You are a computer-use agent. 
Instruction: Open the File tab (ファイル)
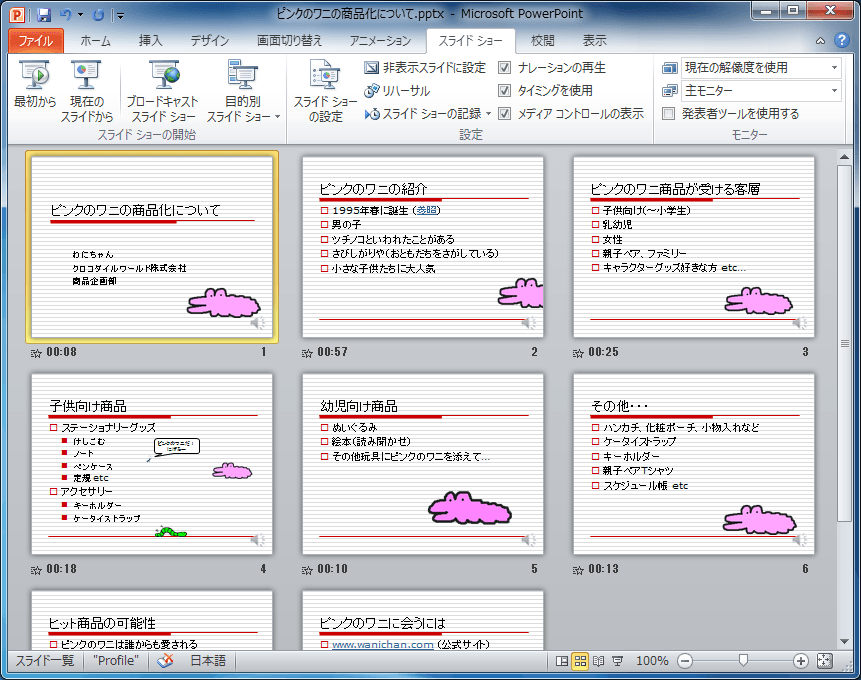click(36, 41)
